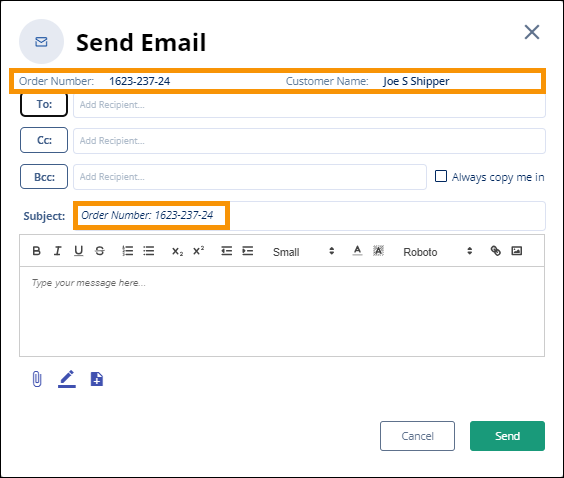Attach a file with paperclip icon
The image size is (564, 478).
pos(37,379)
